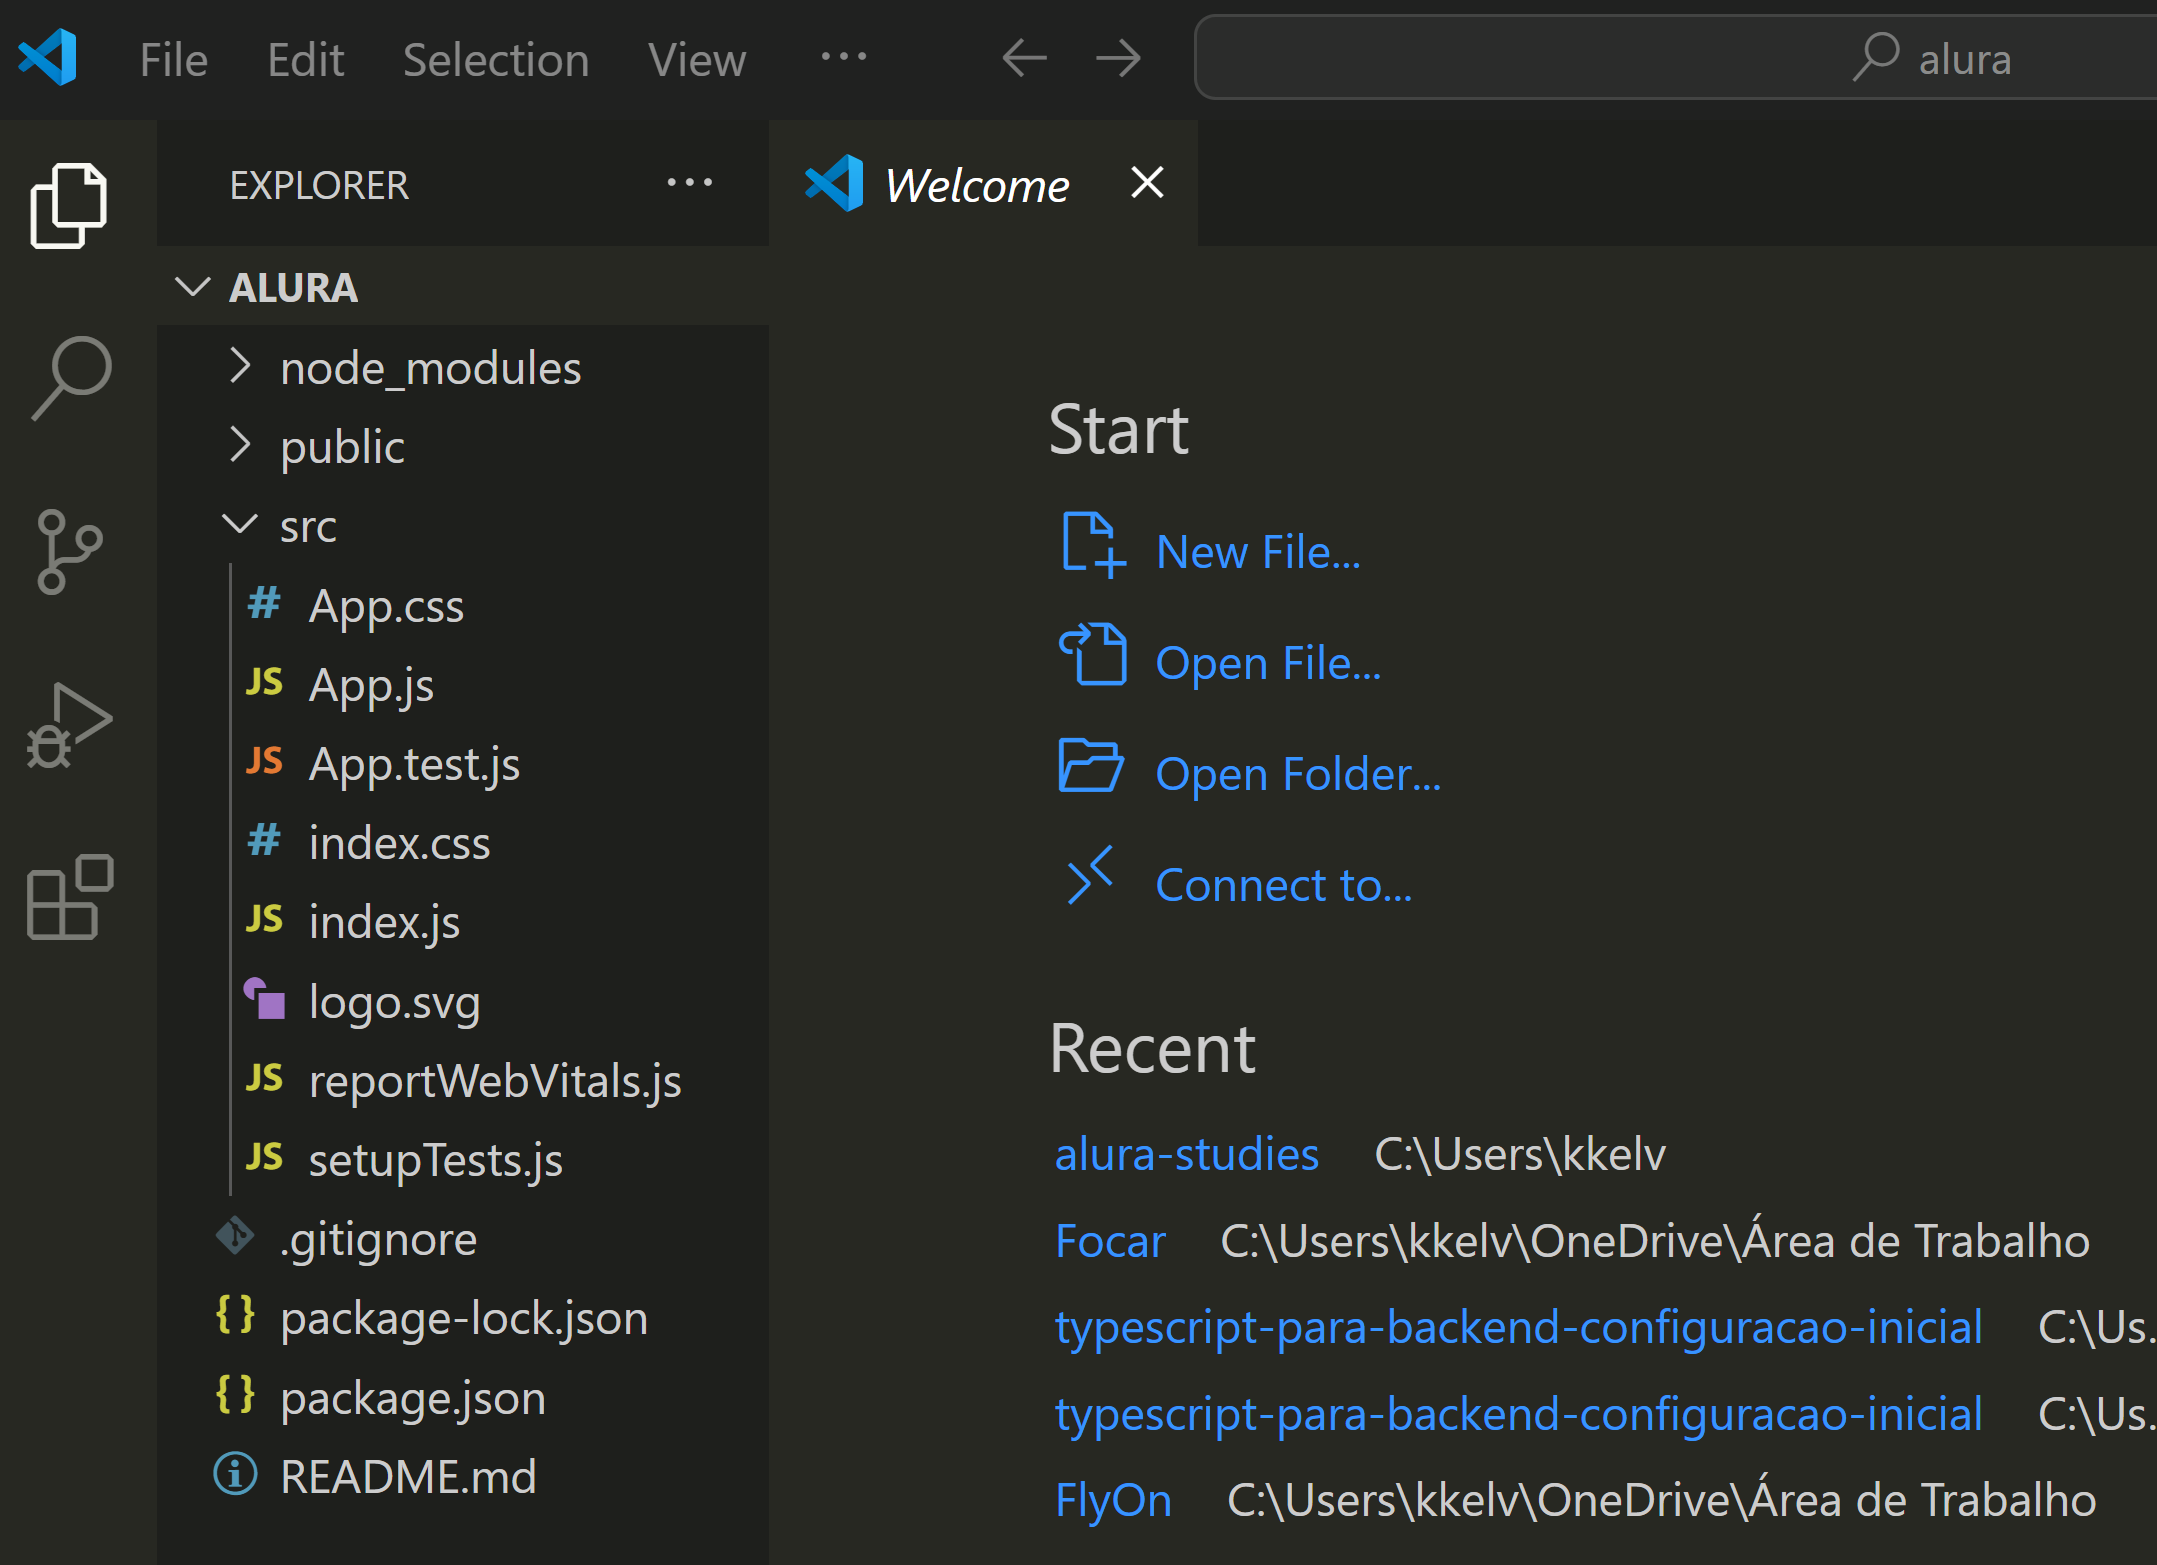Viewport: 2157px width, 1565px height.
Task: Go forward with the right arrow
Action: [1118, 58]
